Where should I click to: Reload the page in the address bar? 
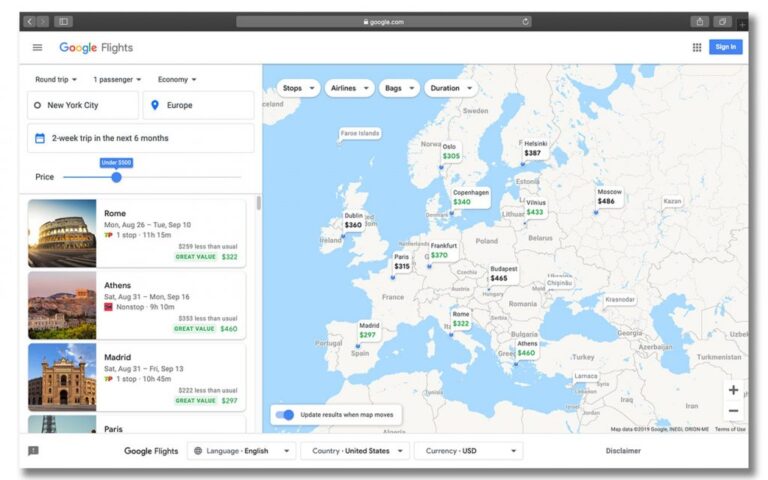click(x=526, y=22)
